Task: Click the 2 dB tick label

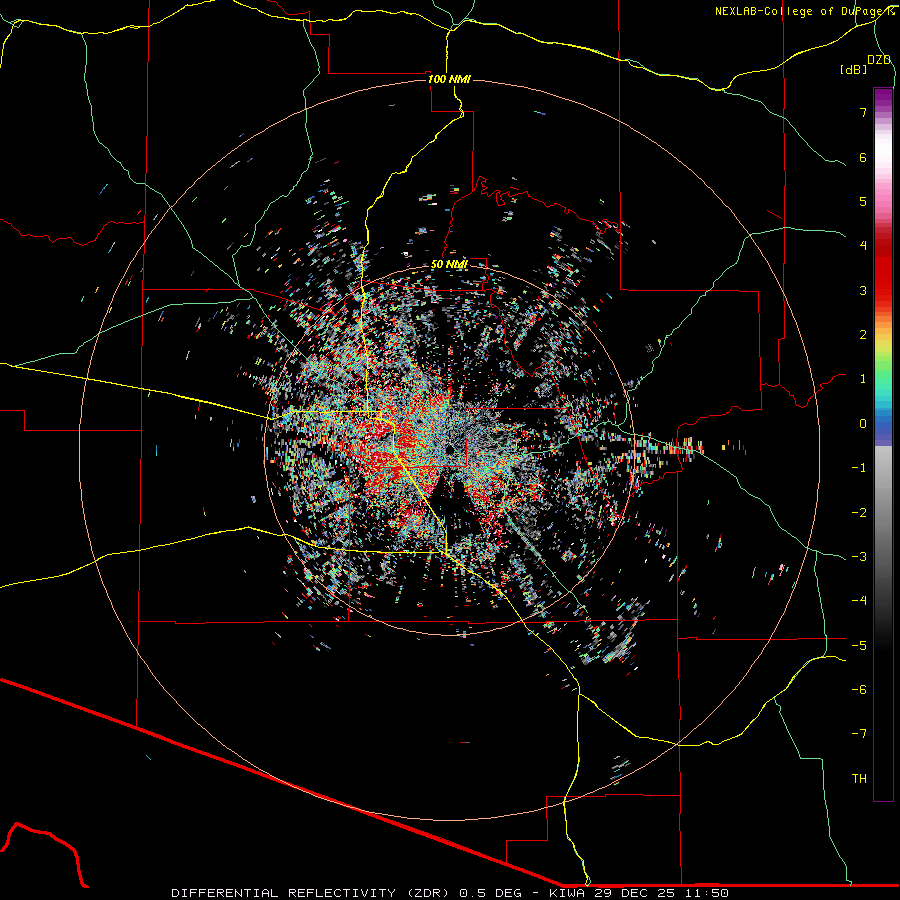Action: pyautogui.click(x=863, y=335)
